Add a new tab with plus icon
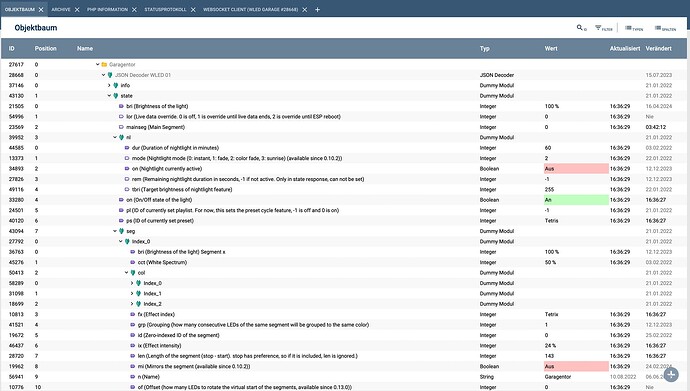This screenshot has height=391, width=690. (x=317, y=9)
